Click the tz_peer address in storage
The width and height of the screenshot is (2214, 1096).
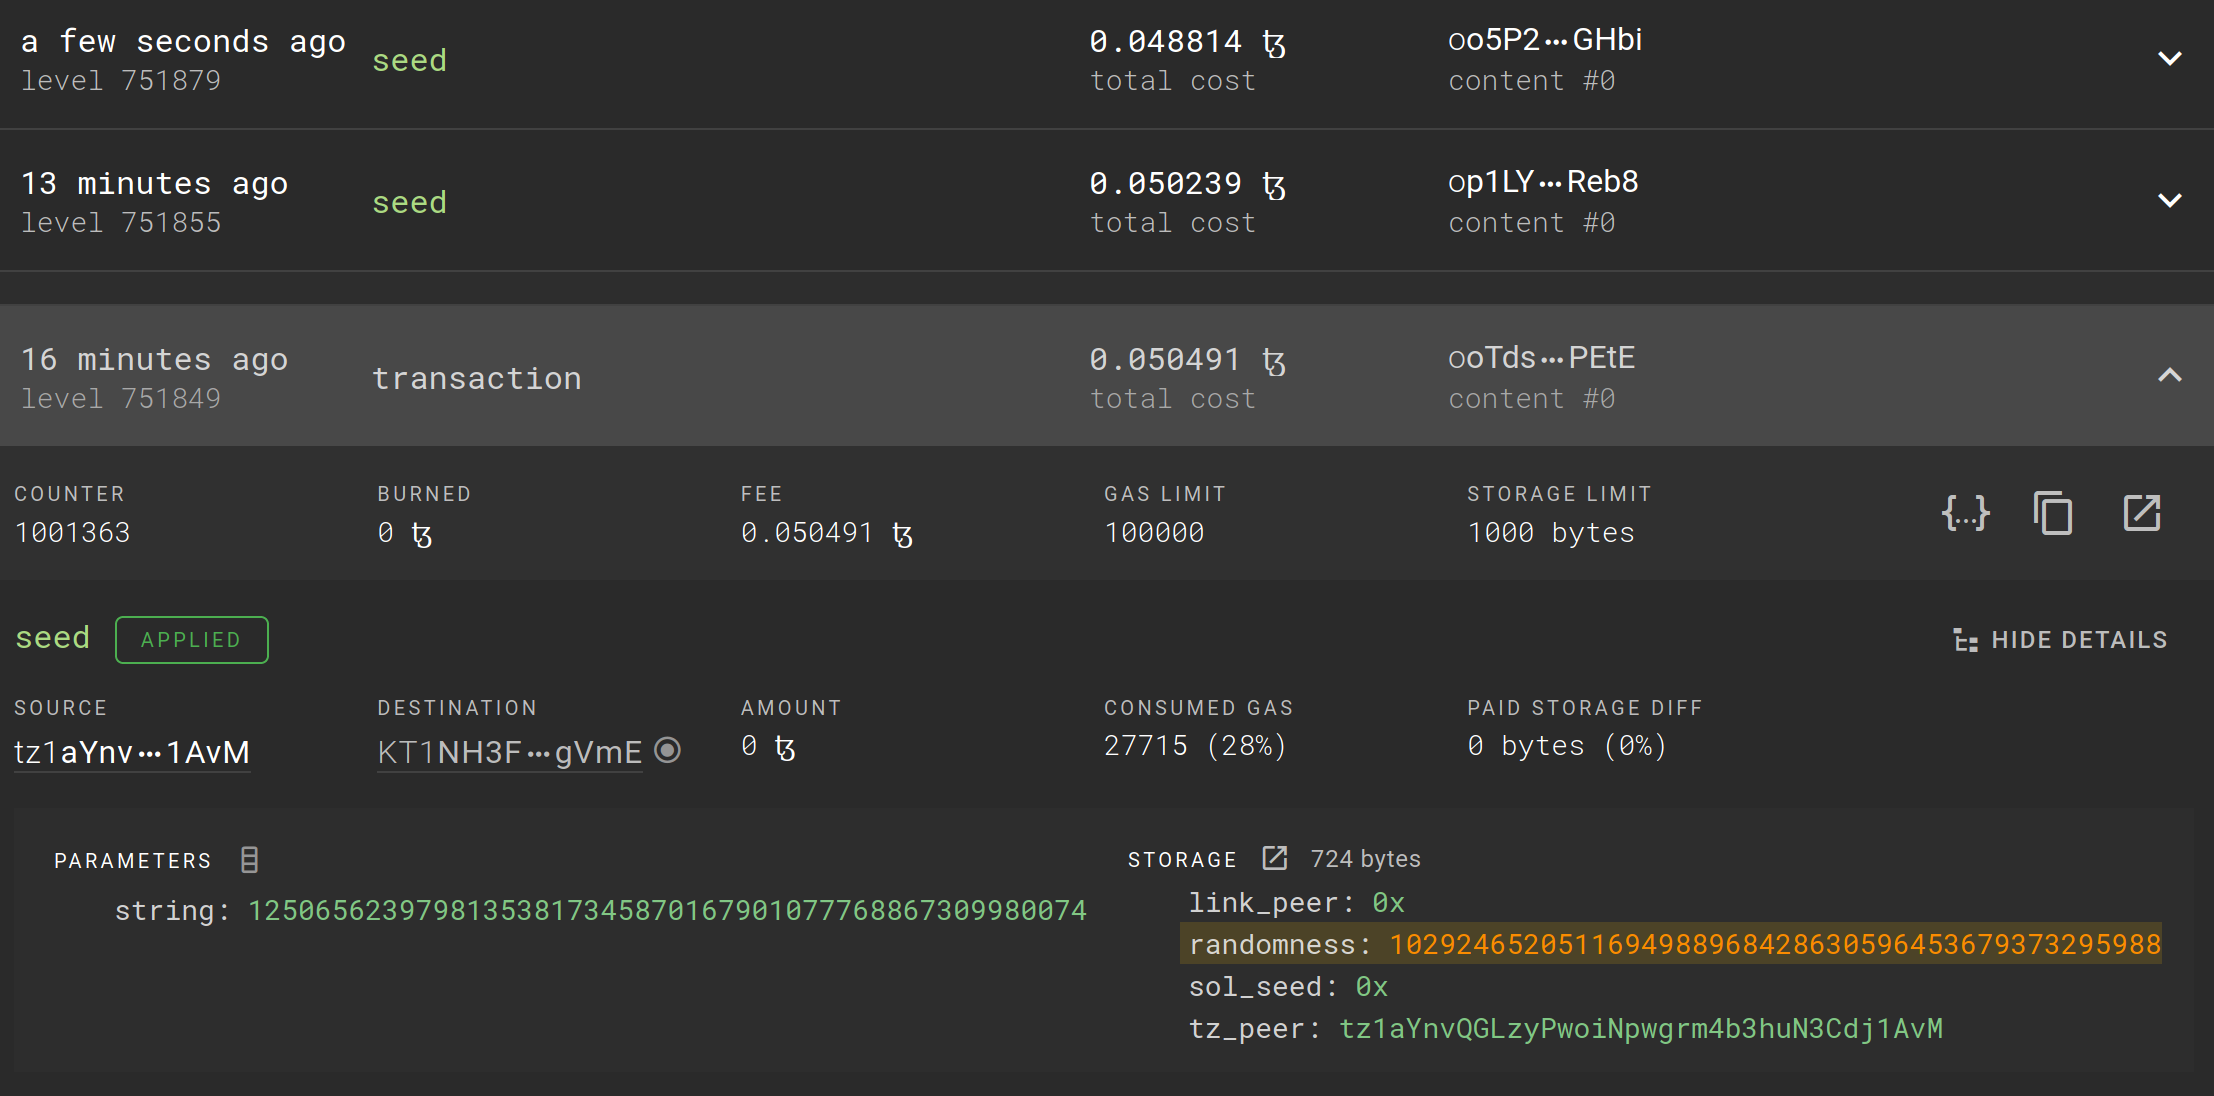pyautogui.click(x=1640, y=1029)
